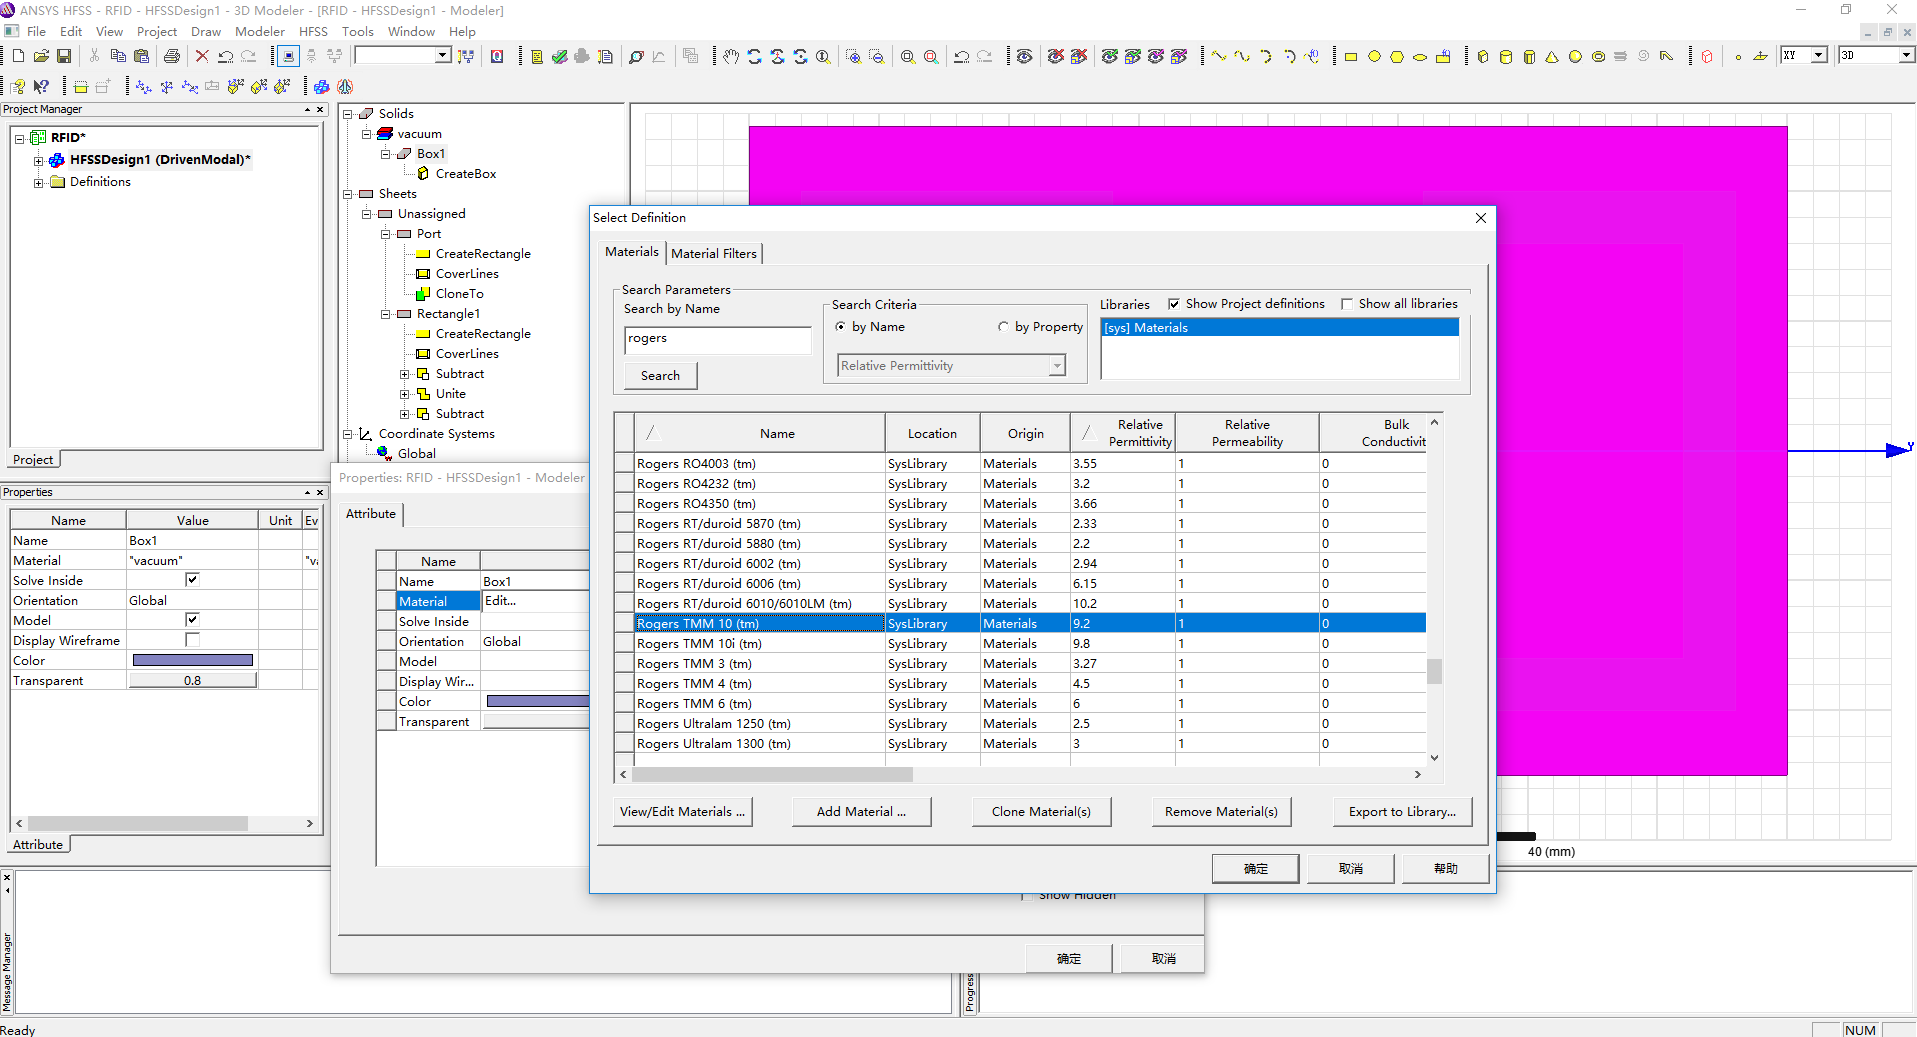Click the Save icon in the toolbar
The width and height of the screenshot is (1917, 1037).
tap(64, 57)
